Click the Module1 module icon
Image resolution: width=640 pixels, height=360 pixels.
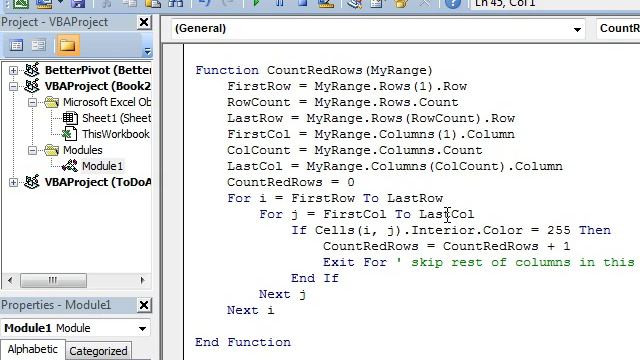pos(69,166)
